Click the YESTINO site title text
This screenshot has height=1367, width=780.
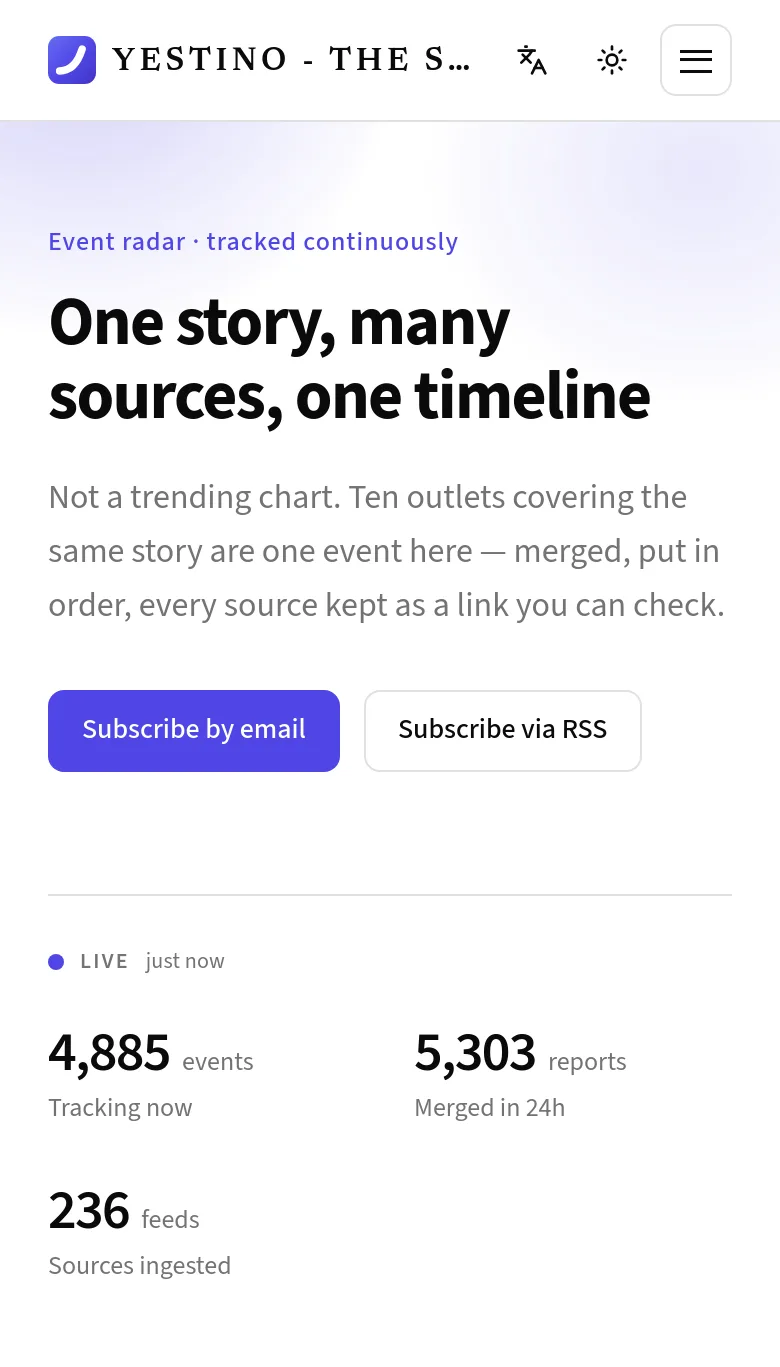pos(291,60)
